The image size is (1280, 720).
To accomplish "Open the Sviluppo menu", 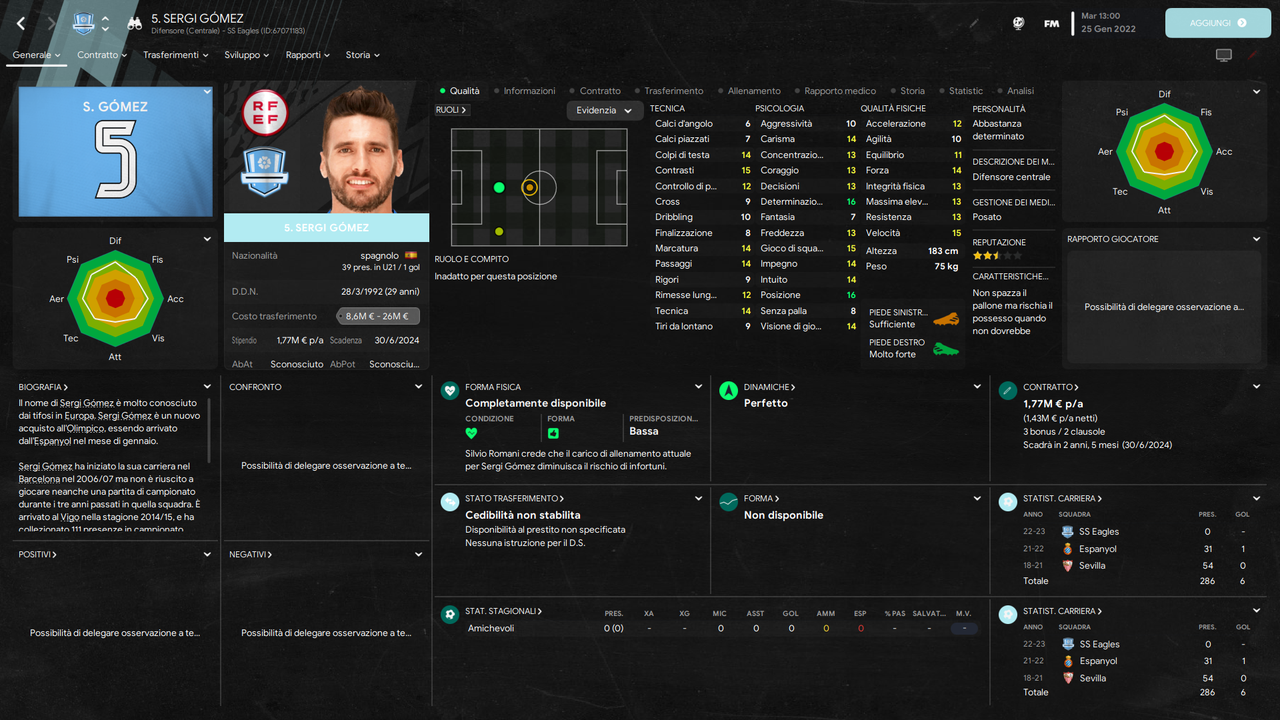I will click(247, 55).
